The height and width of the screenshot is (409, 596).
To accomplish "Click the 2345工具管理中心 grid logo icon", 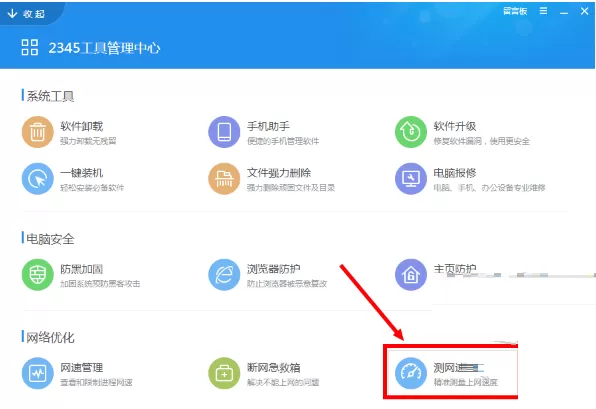I will [30, 48].
